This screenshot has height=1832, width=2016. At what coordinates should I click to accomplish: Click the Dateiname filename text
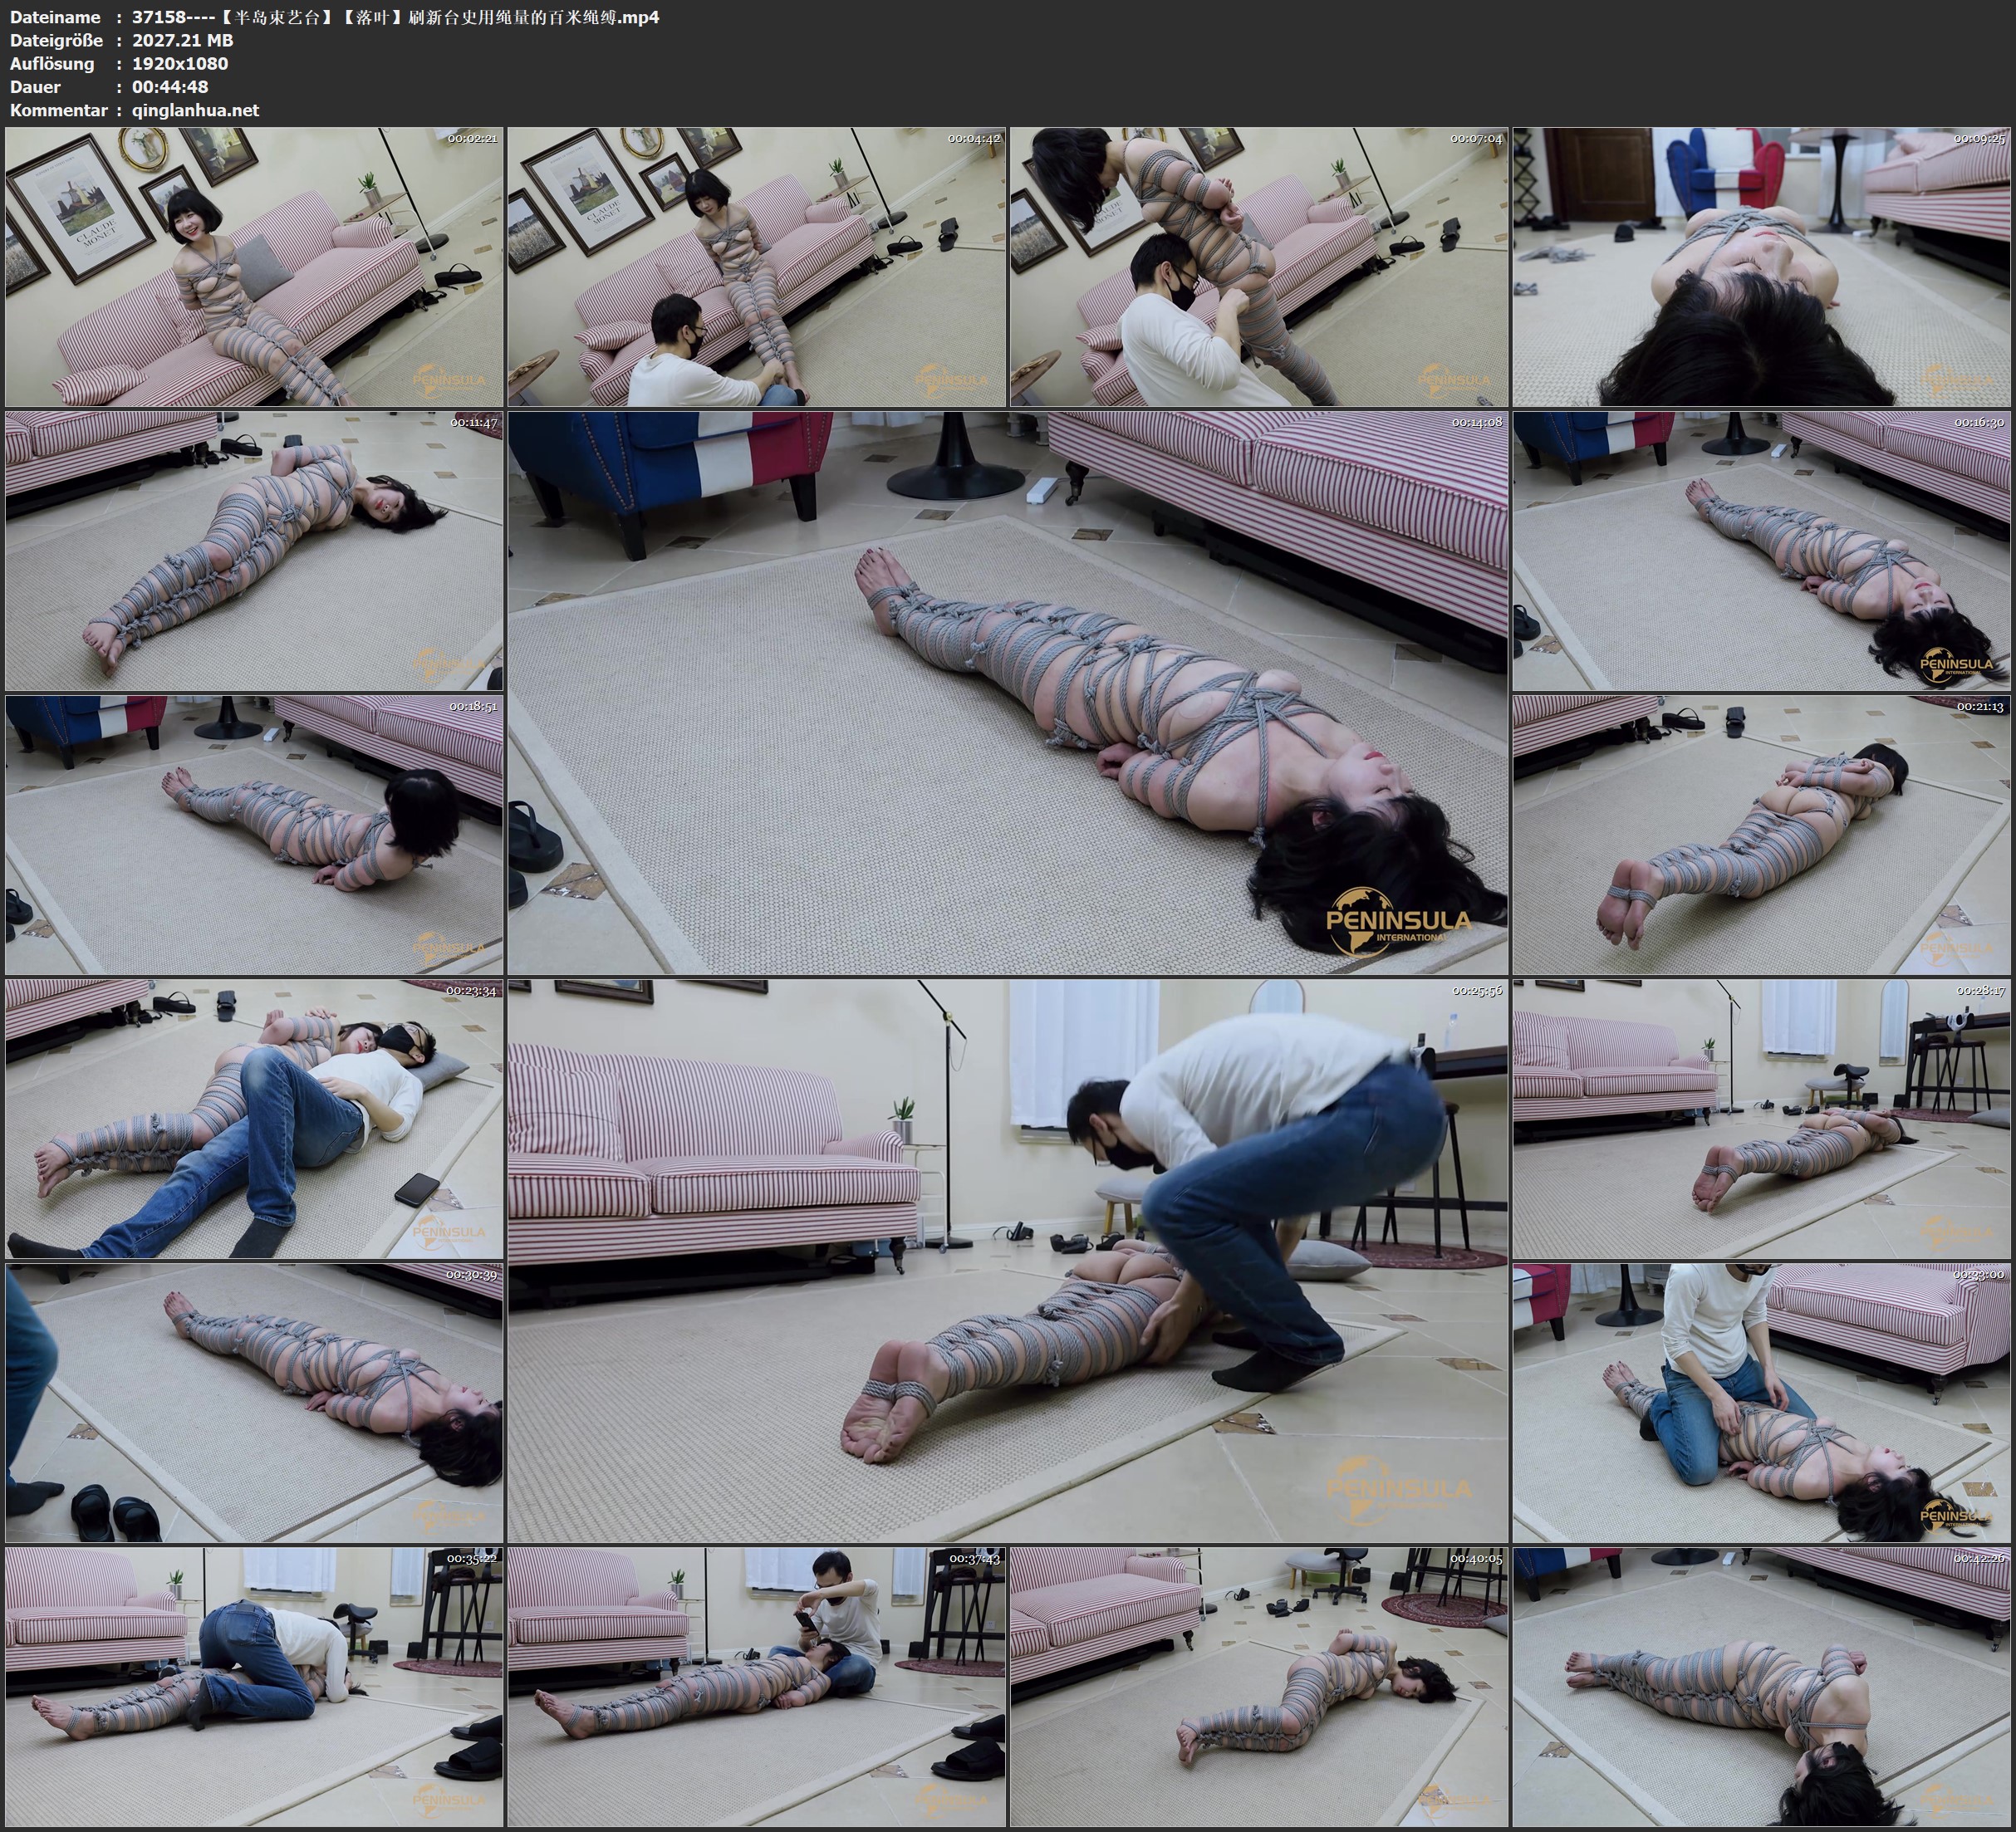pos(395,17)
